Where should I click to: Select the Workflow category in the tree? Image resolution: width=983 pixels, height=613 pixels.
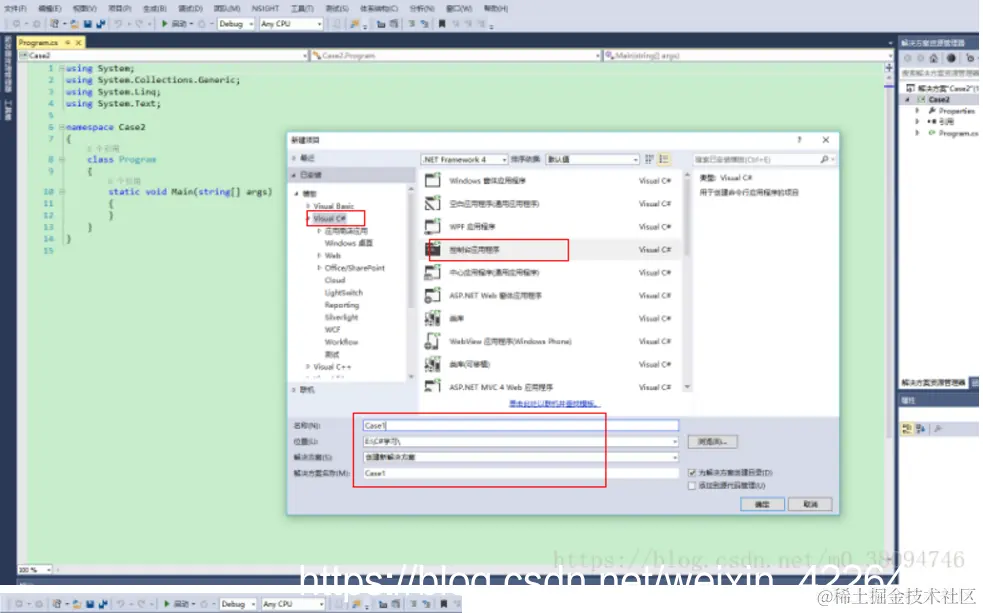tap(341, 342)
